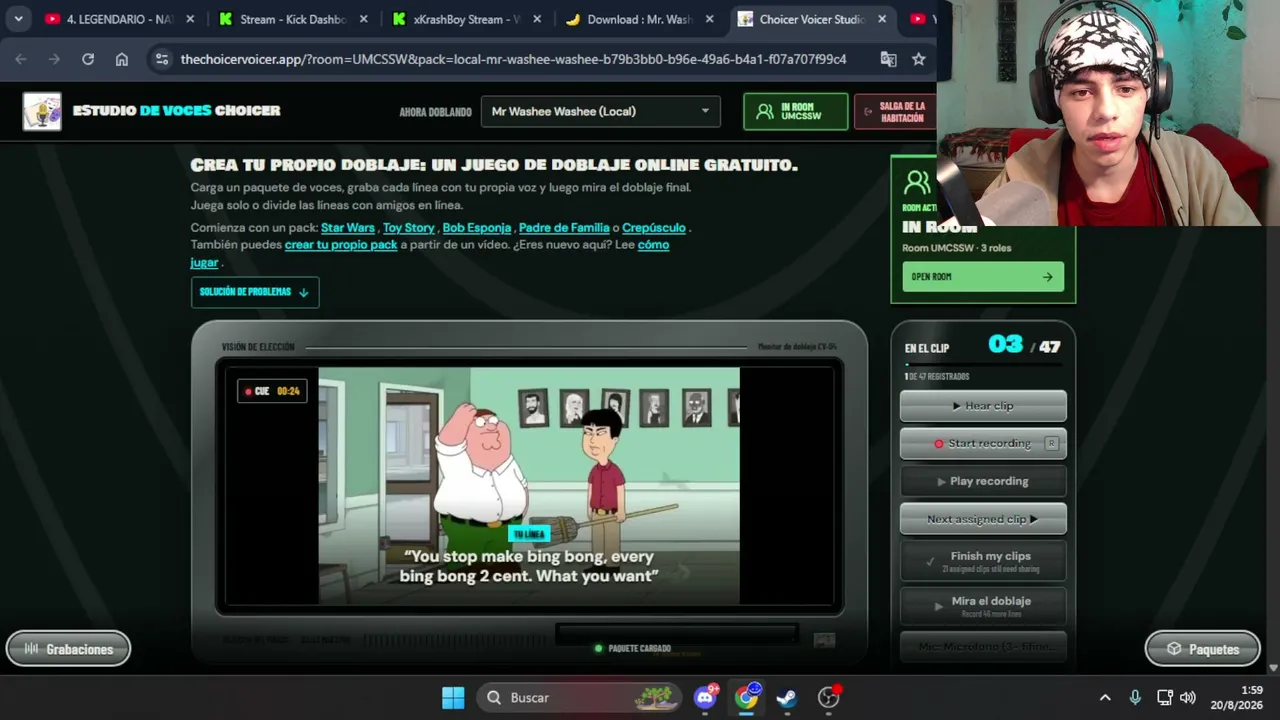The image size is (1280, 720).
Task: Click the Choicer Voicer logo image
Action: point(42,111)
